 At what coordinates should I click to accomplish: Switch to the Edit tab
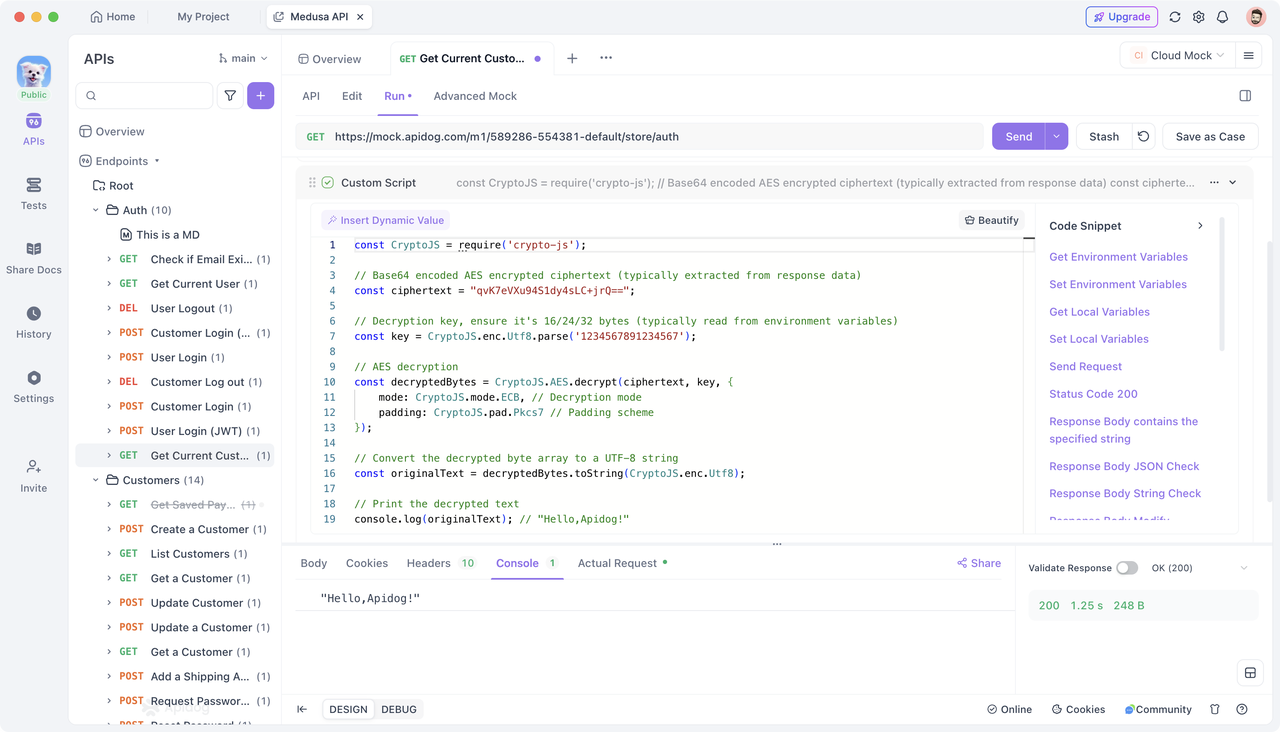point(352,96)
